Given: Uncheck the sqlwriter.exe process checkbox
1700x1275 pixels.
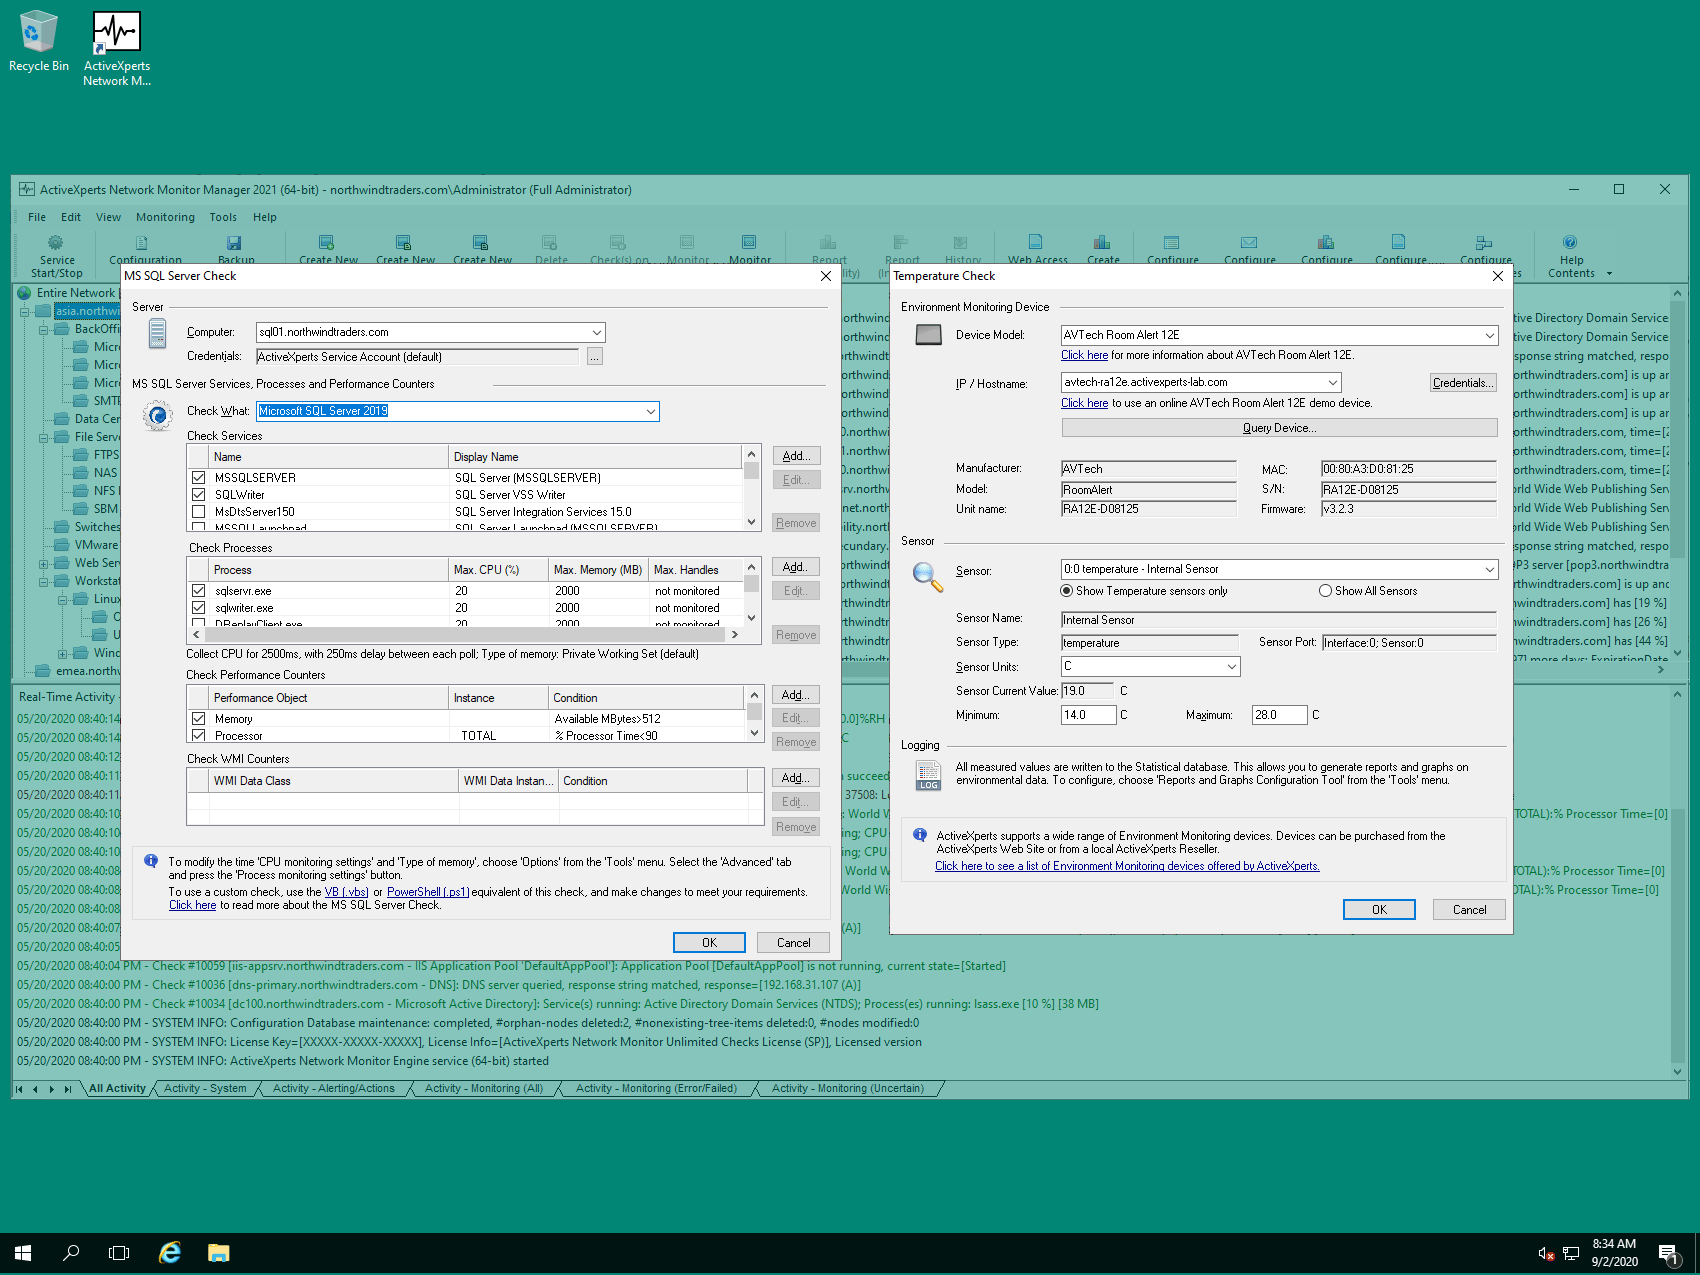Looking at the screenshot, I should 198,608.
